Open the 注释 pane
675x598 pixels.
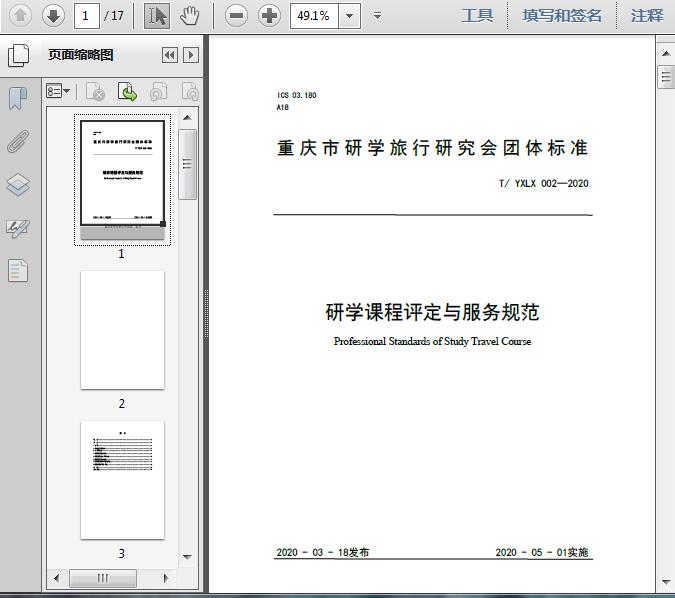647,16
